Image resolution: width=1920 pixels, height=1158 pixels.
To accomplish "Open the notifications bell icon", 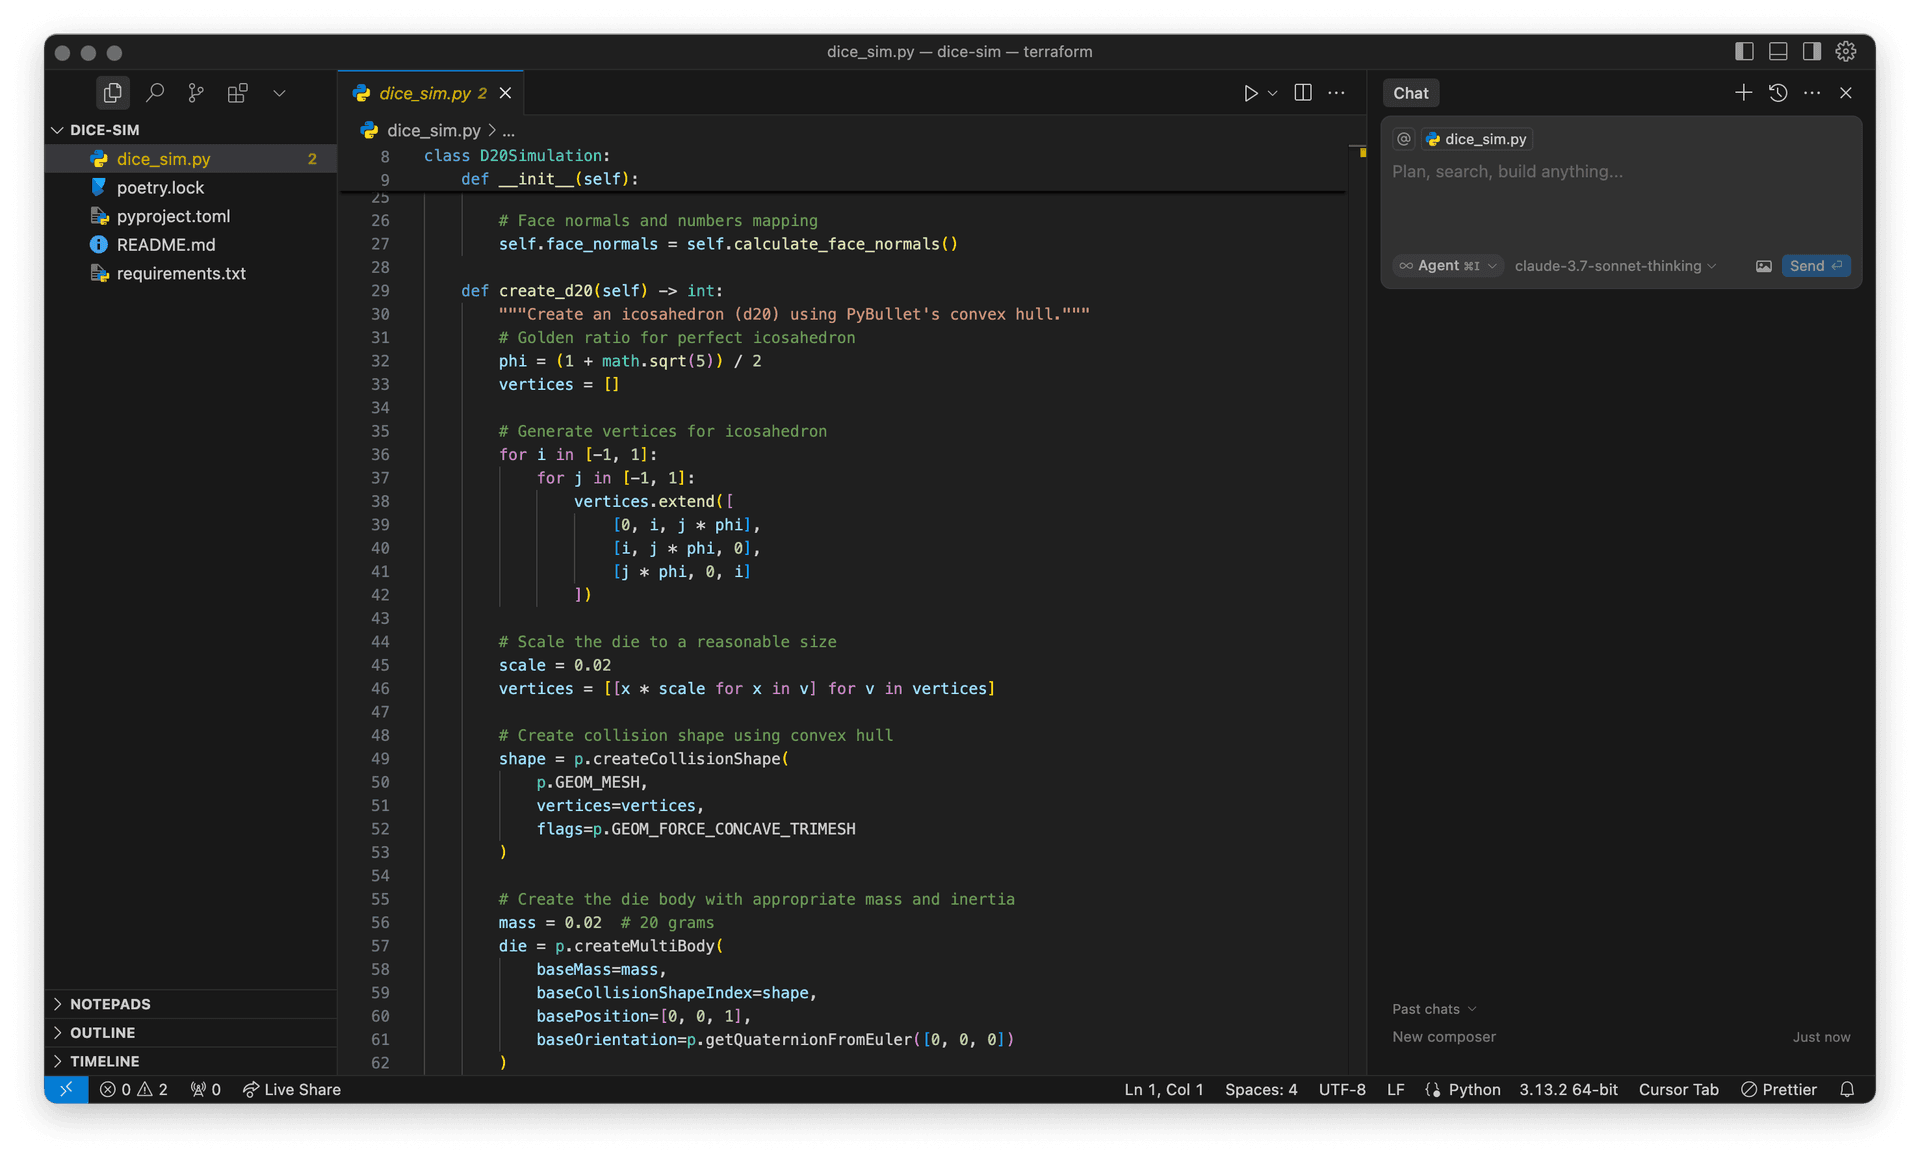I will click(x=1847, y=1089).
